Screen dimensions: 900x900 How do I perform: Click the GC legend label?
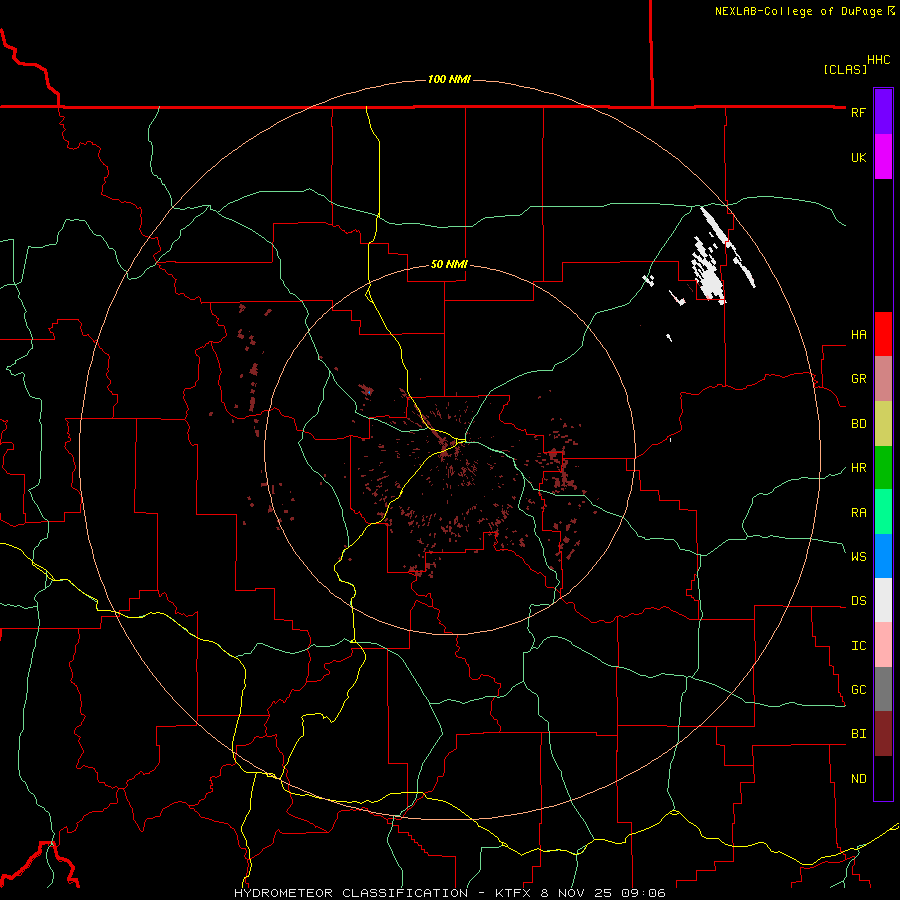858,690
